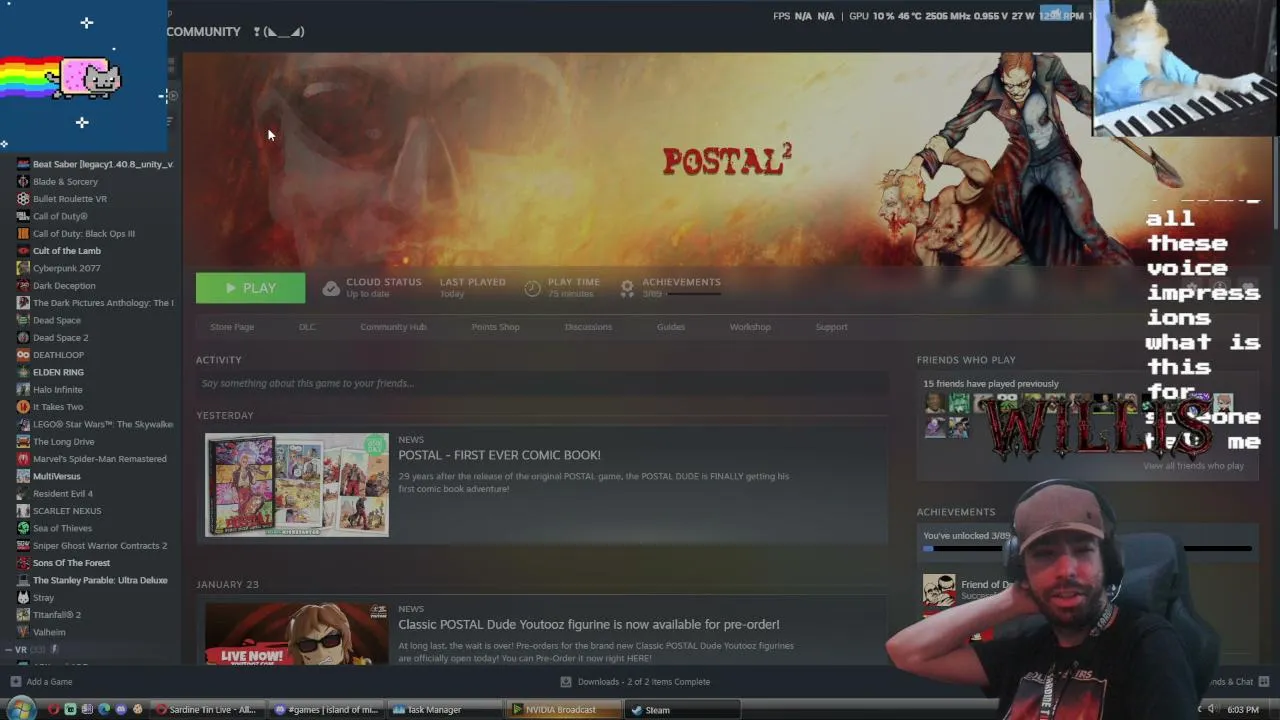
Task: Click the ELDEN RING game icon
Action: point(23,372)
